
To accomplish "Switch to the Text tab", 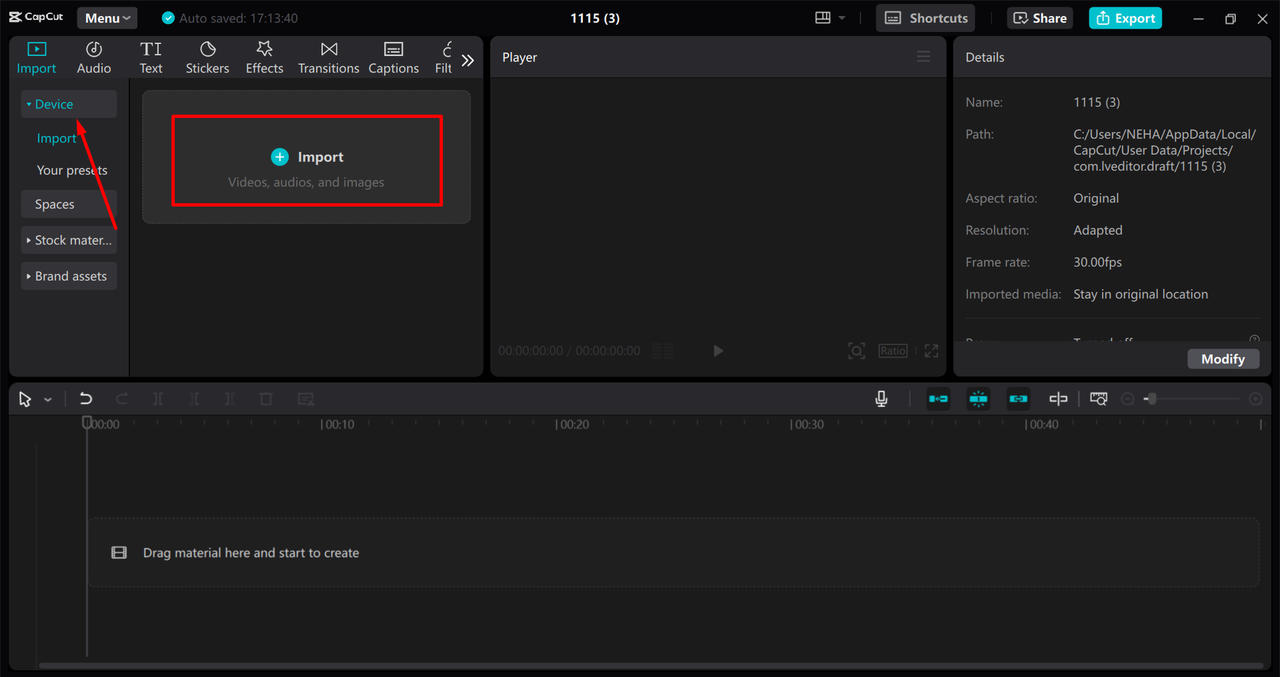I will pos(151,58).
